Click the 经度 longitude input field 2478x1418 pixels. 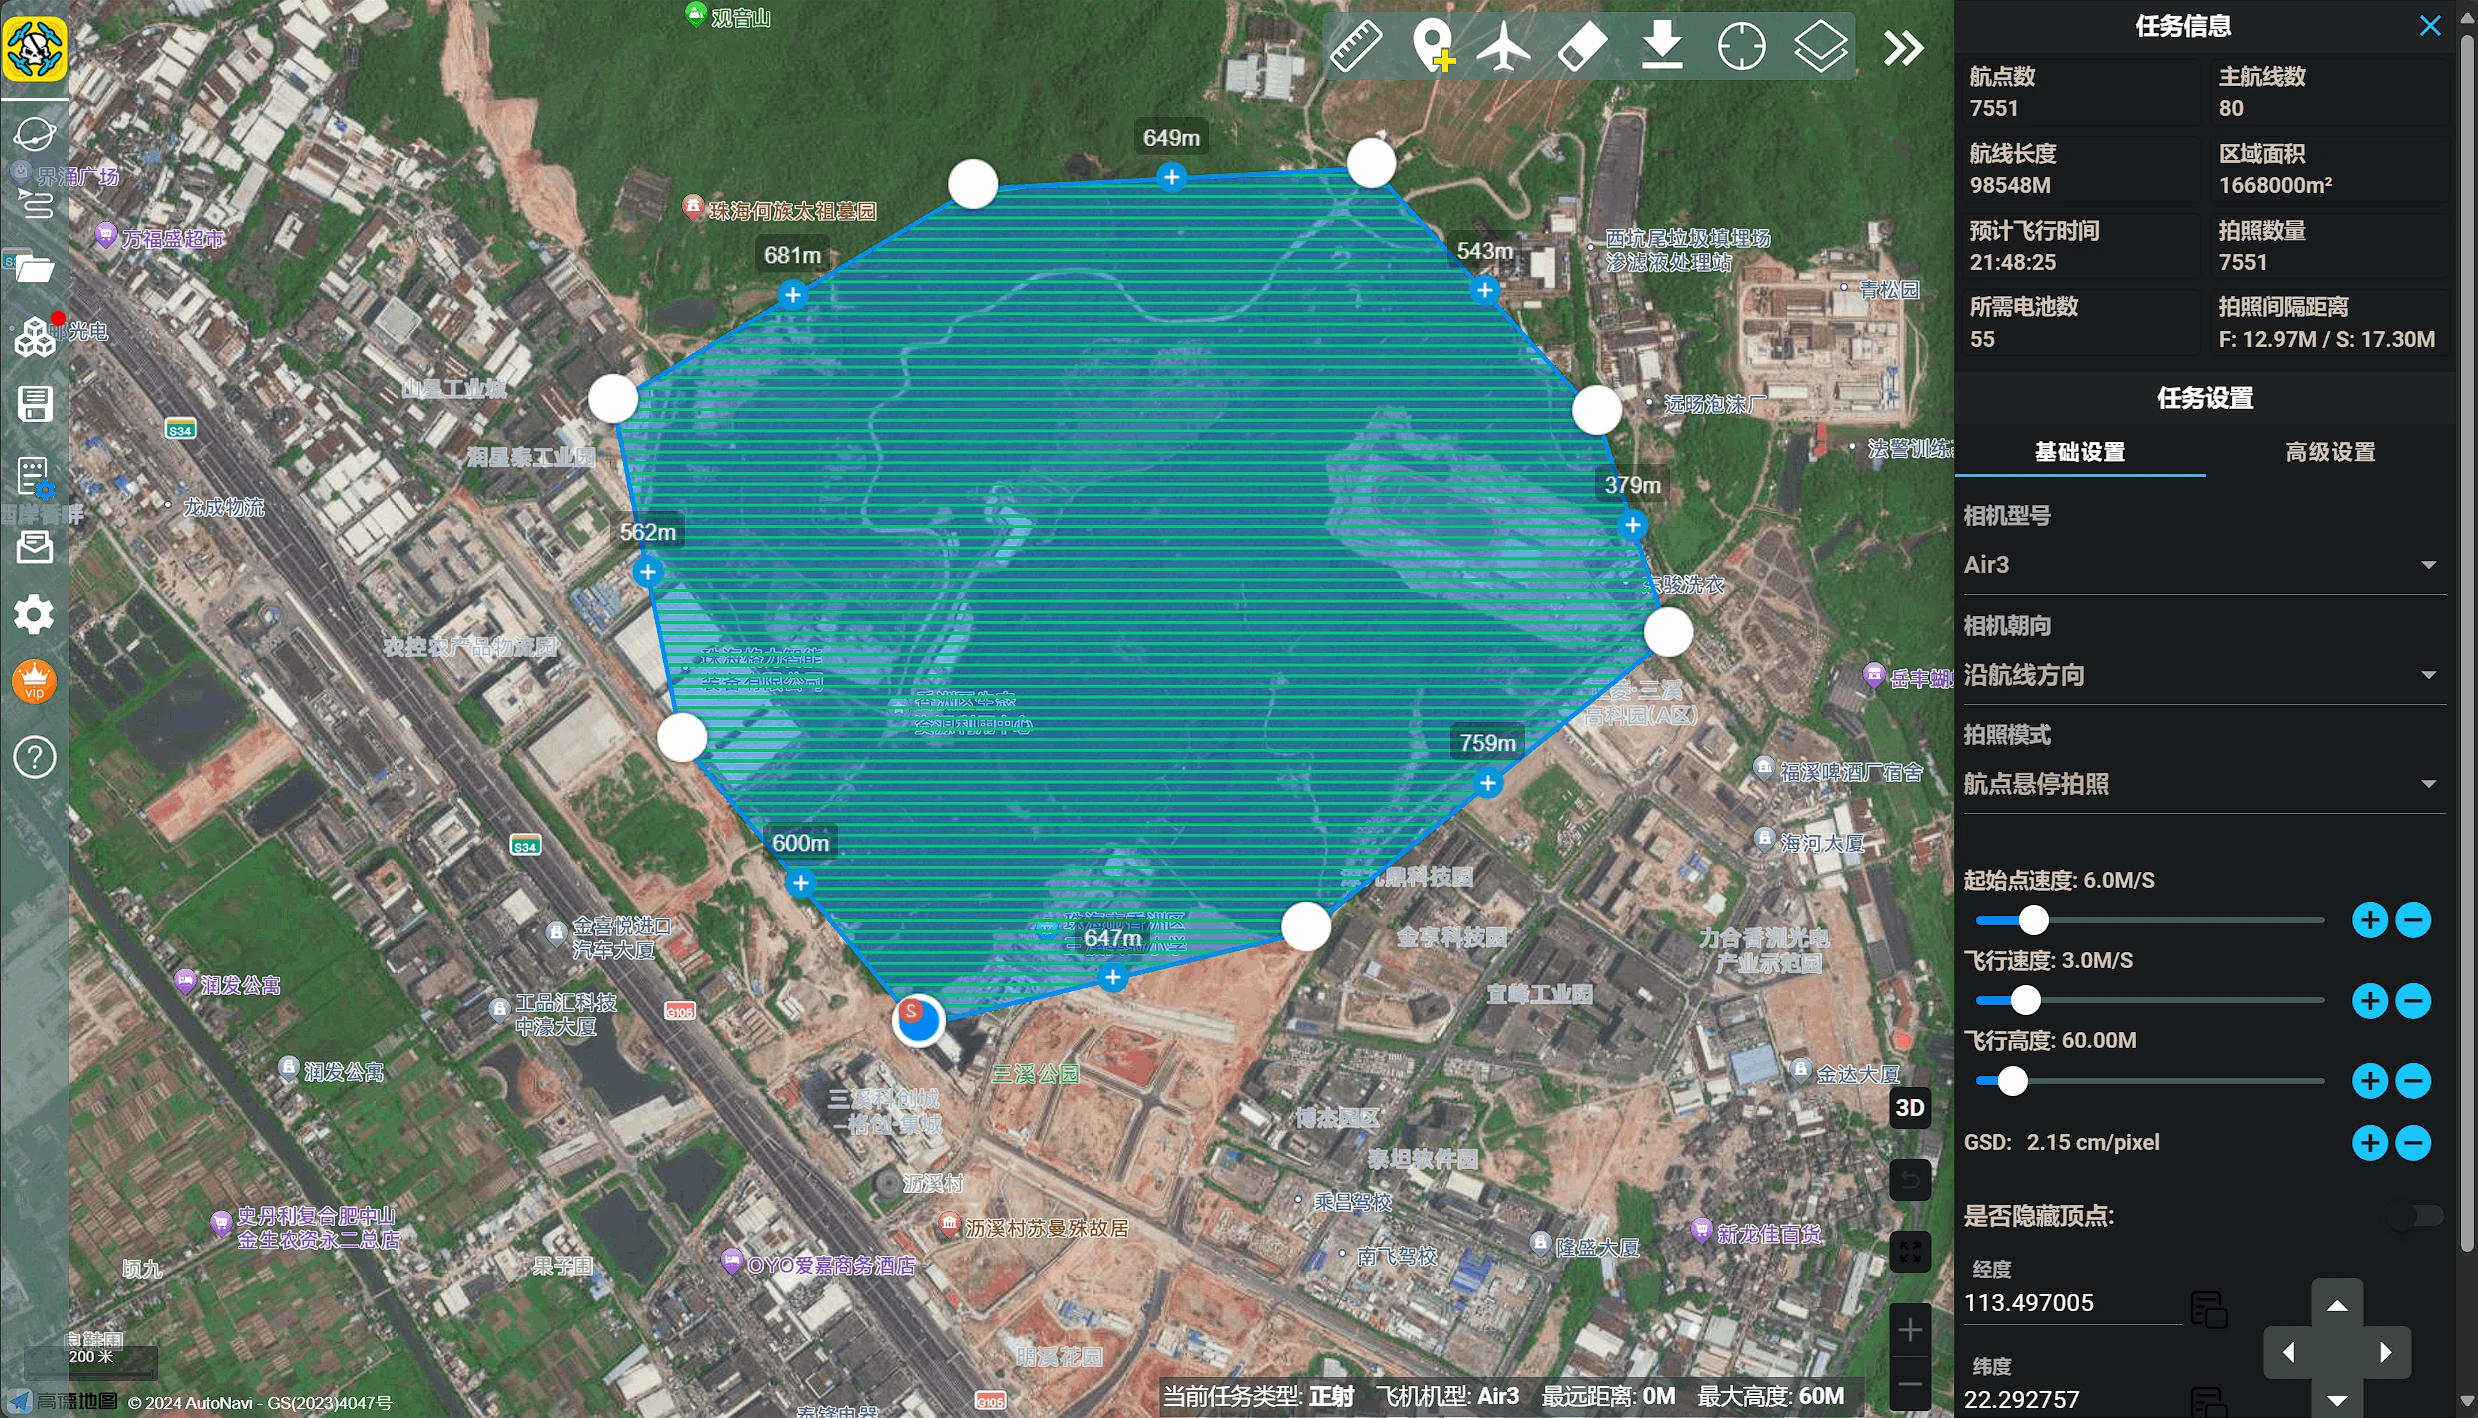click(x=2072, y=1303)
